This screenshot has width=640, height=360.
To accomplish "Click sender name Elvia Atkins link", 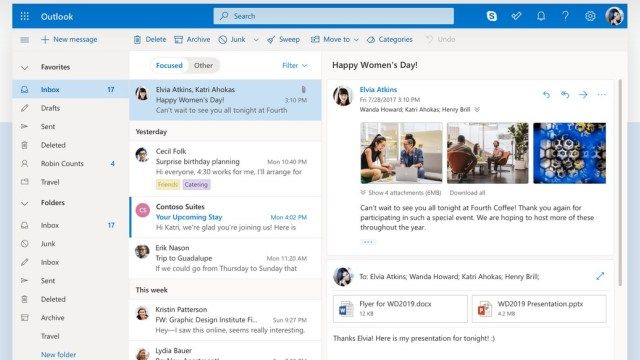I will point(378,89).
